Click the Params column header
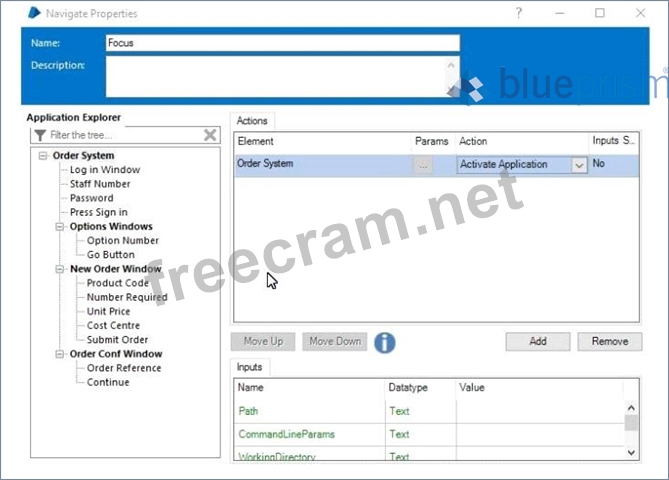The image size is (669, 480). (432, 142)
